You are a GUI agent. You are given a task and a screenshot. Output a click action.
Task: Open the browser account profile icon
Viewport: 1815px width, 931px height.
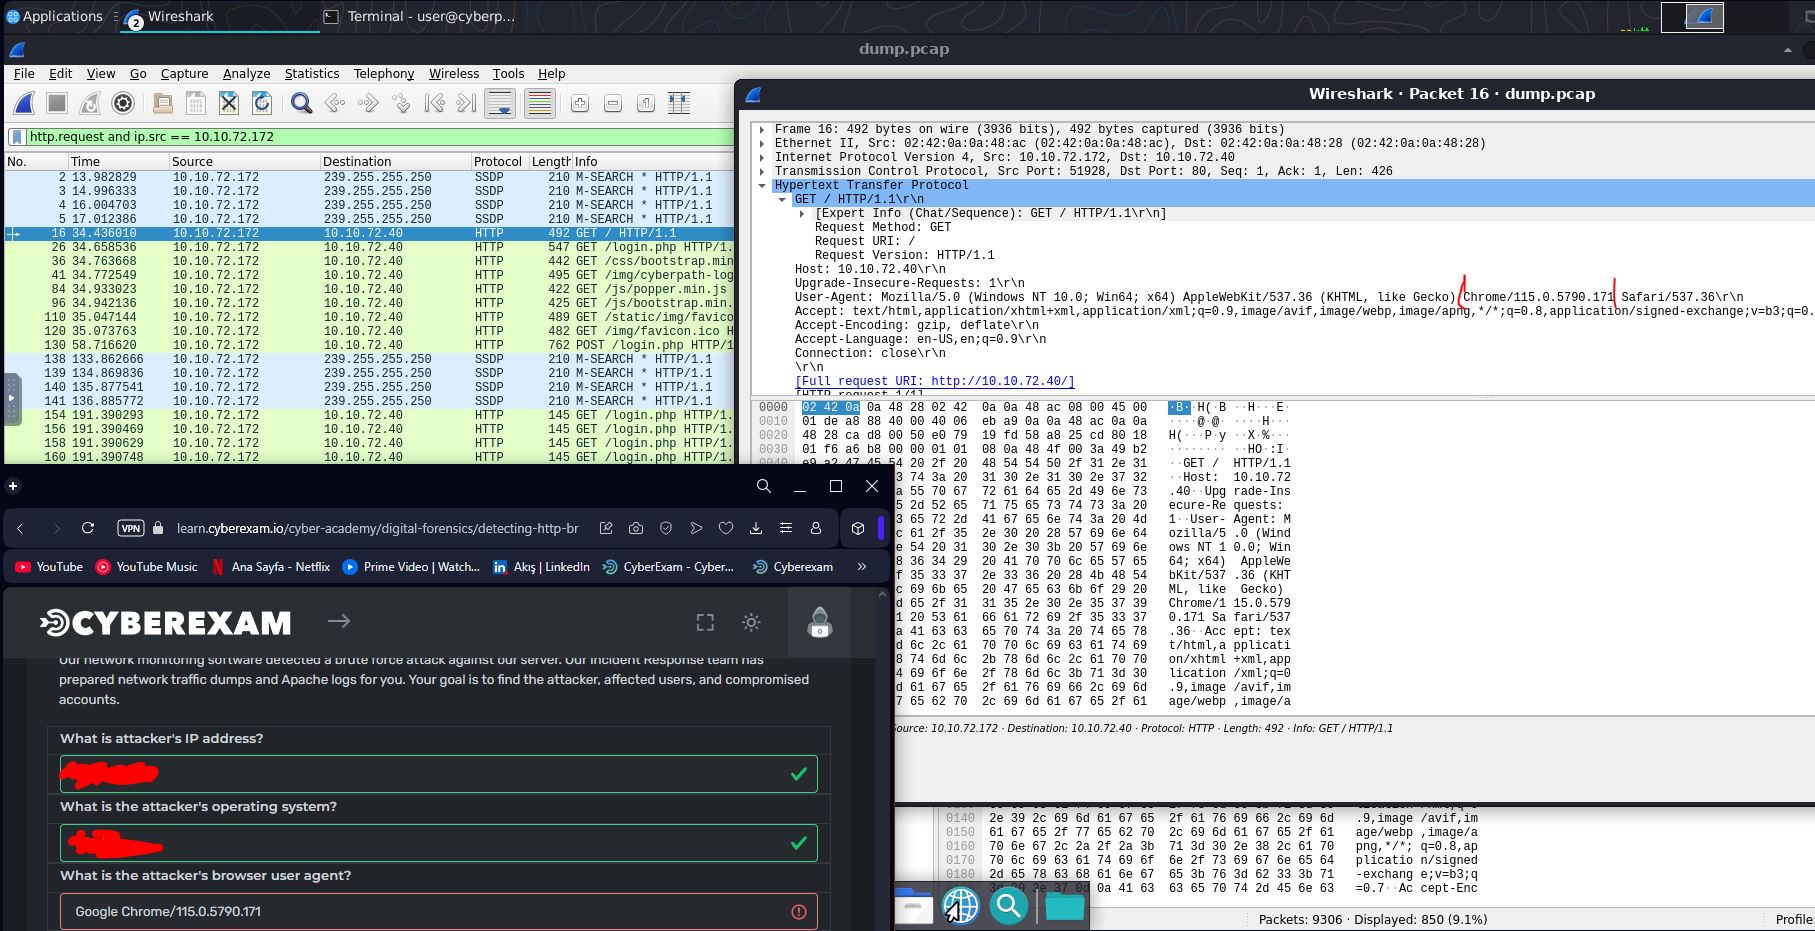tap(816, 528)
